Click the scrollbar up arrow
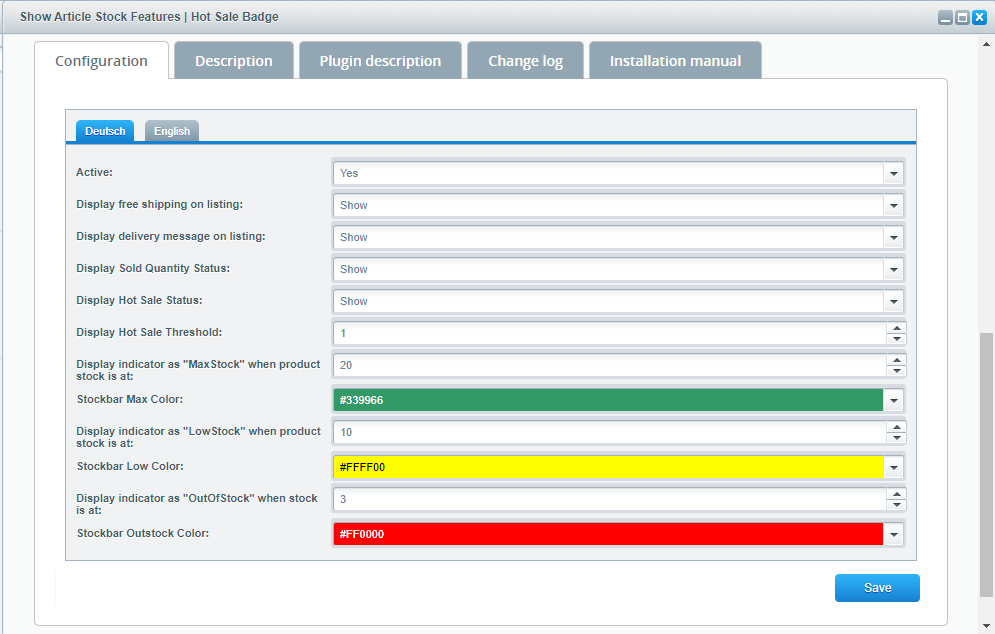The image size is (995, 634). pyautogui.click(x=986, y=44)
